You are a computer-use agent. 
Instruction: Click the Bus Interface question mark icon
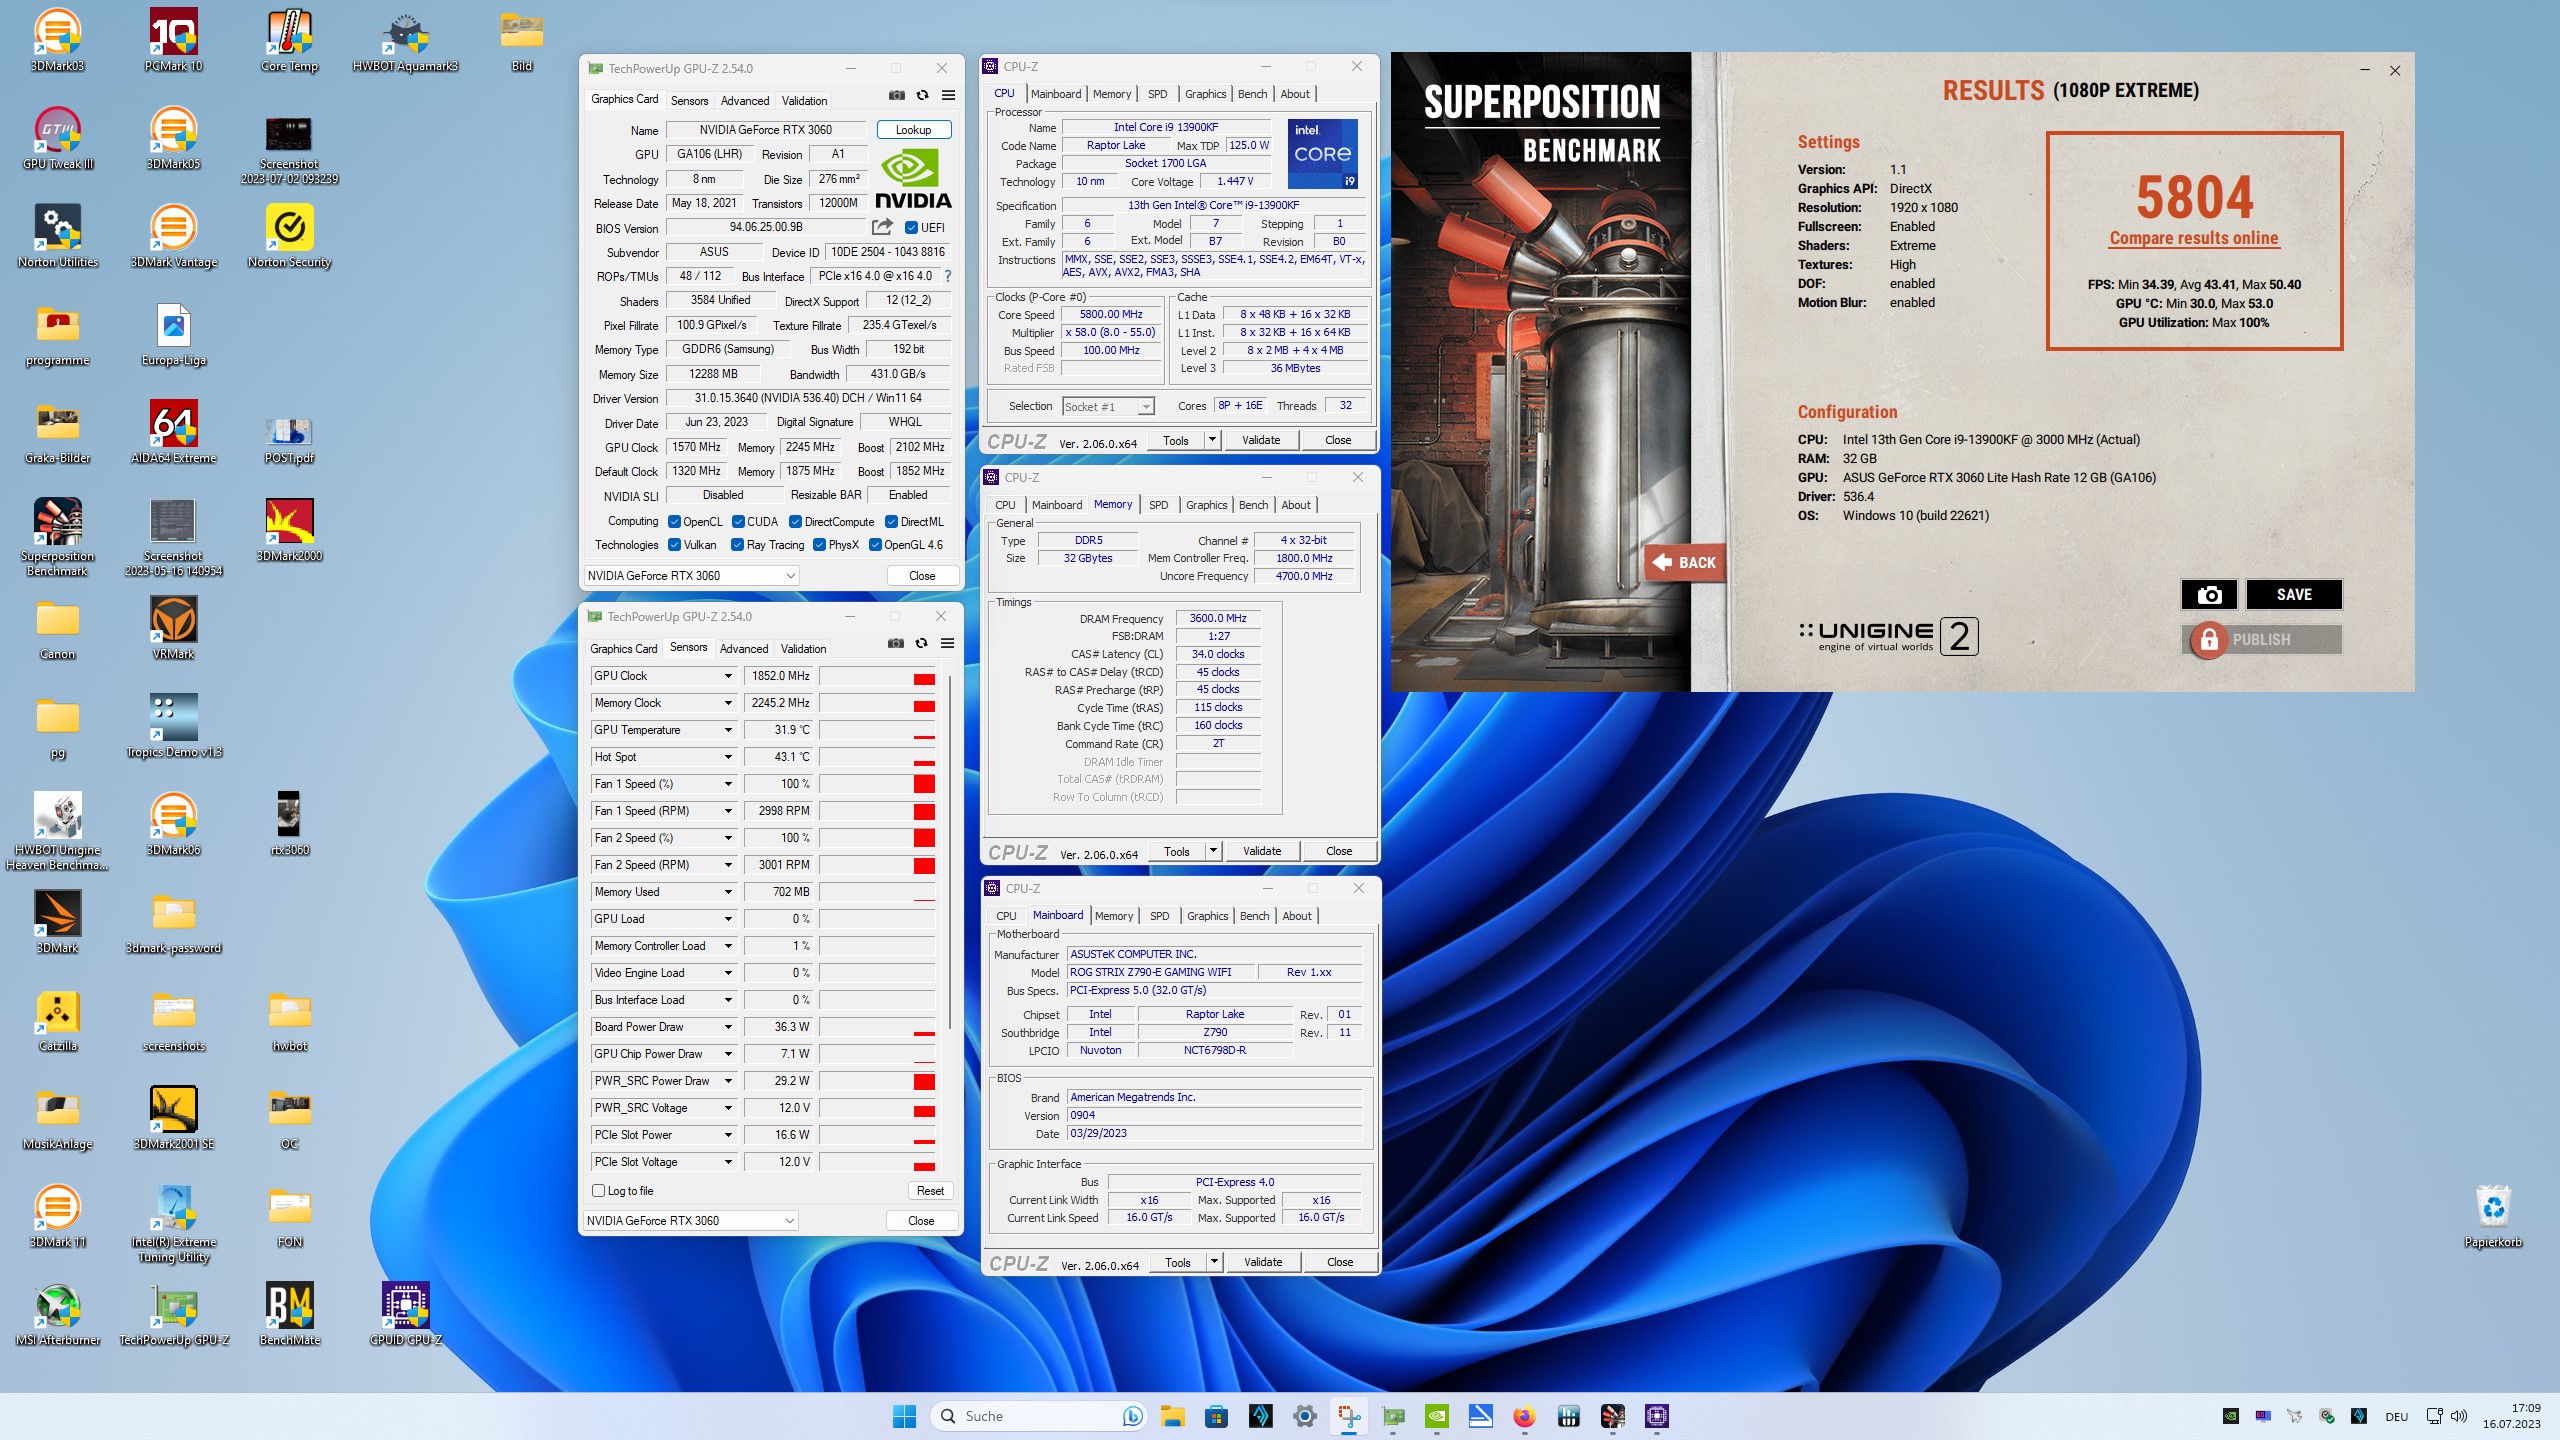click(x=948, y=276)
